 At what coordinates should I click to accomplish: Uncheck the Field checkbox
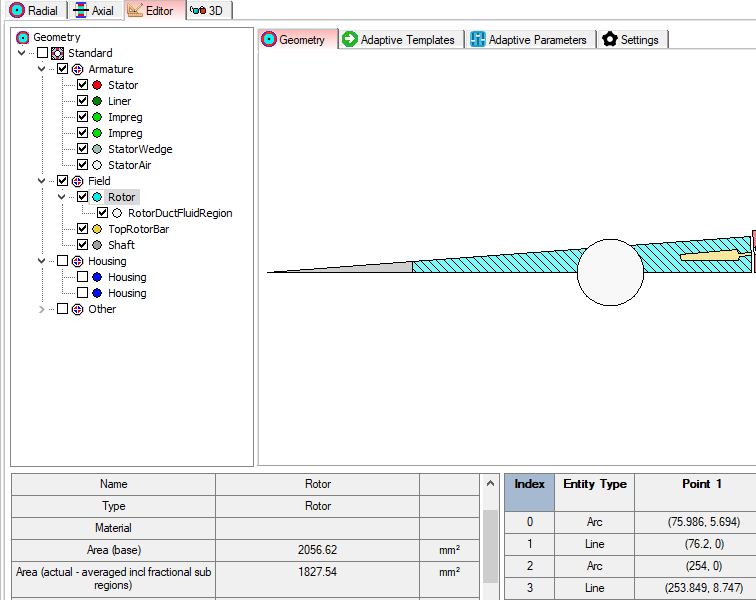62,180
